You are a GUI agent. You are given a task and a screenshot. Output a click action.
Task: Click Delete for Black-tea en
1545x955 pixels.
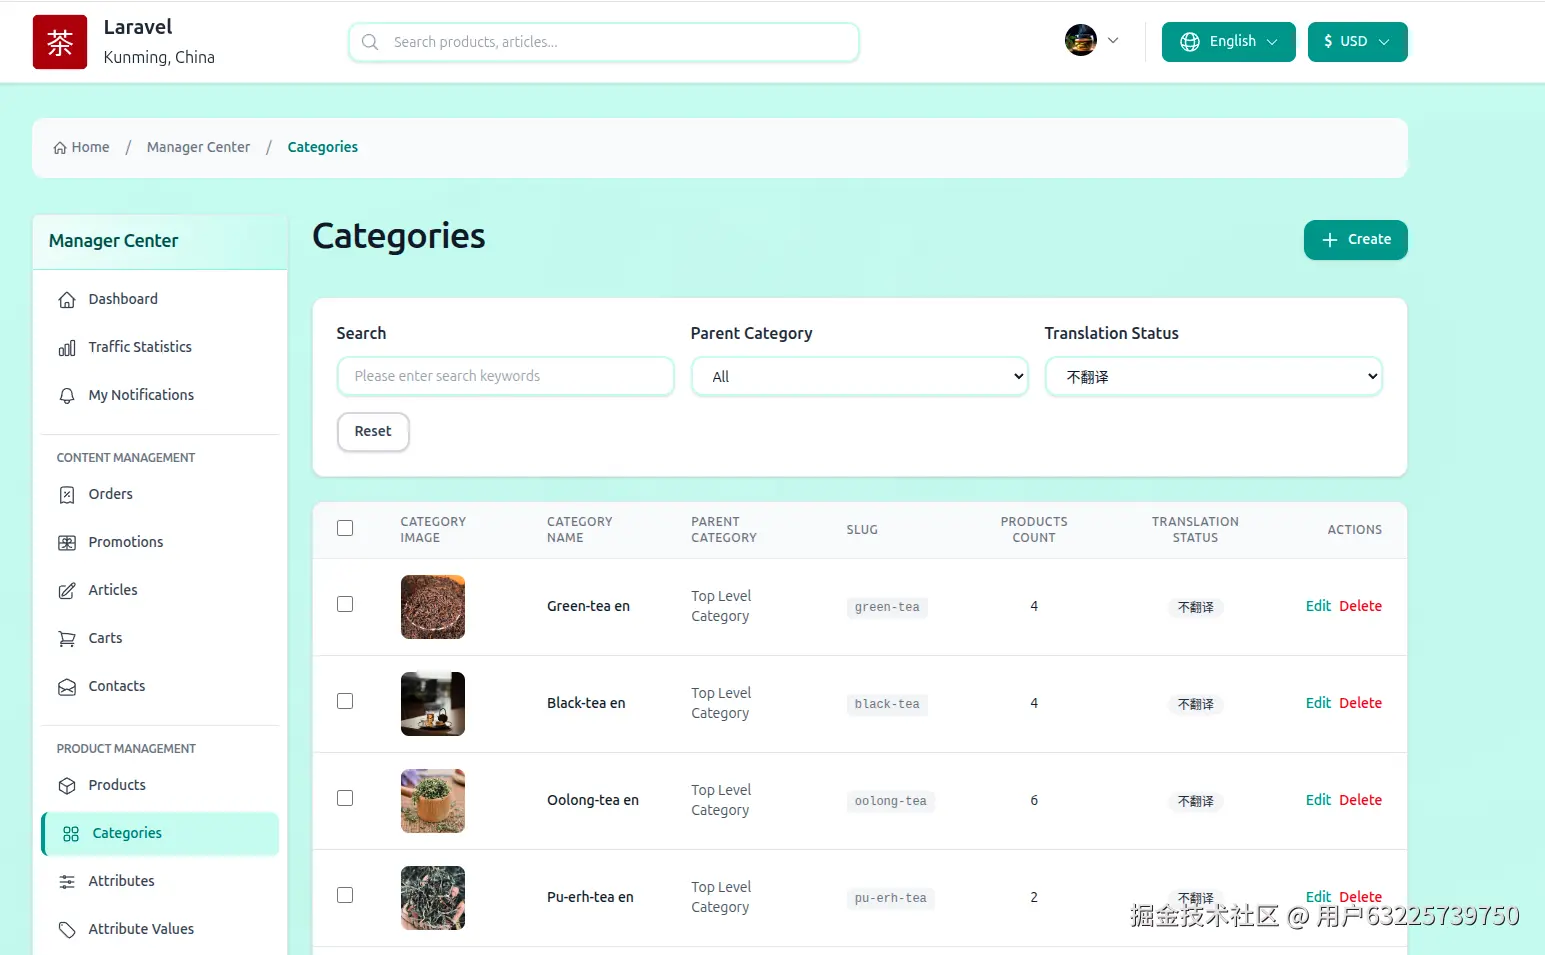click(1360, 703)
